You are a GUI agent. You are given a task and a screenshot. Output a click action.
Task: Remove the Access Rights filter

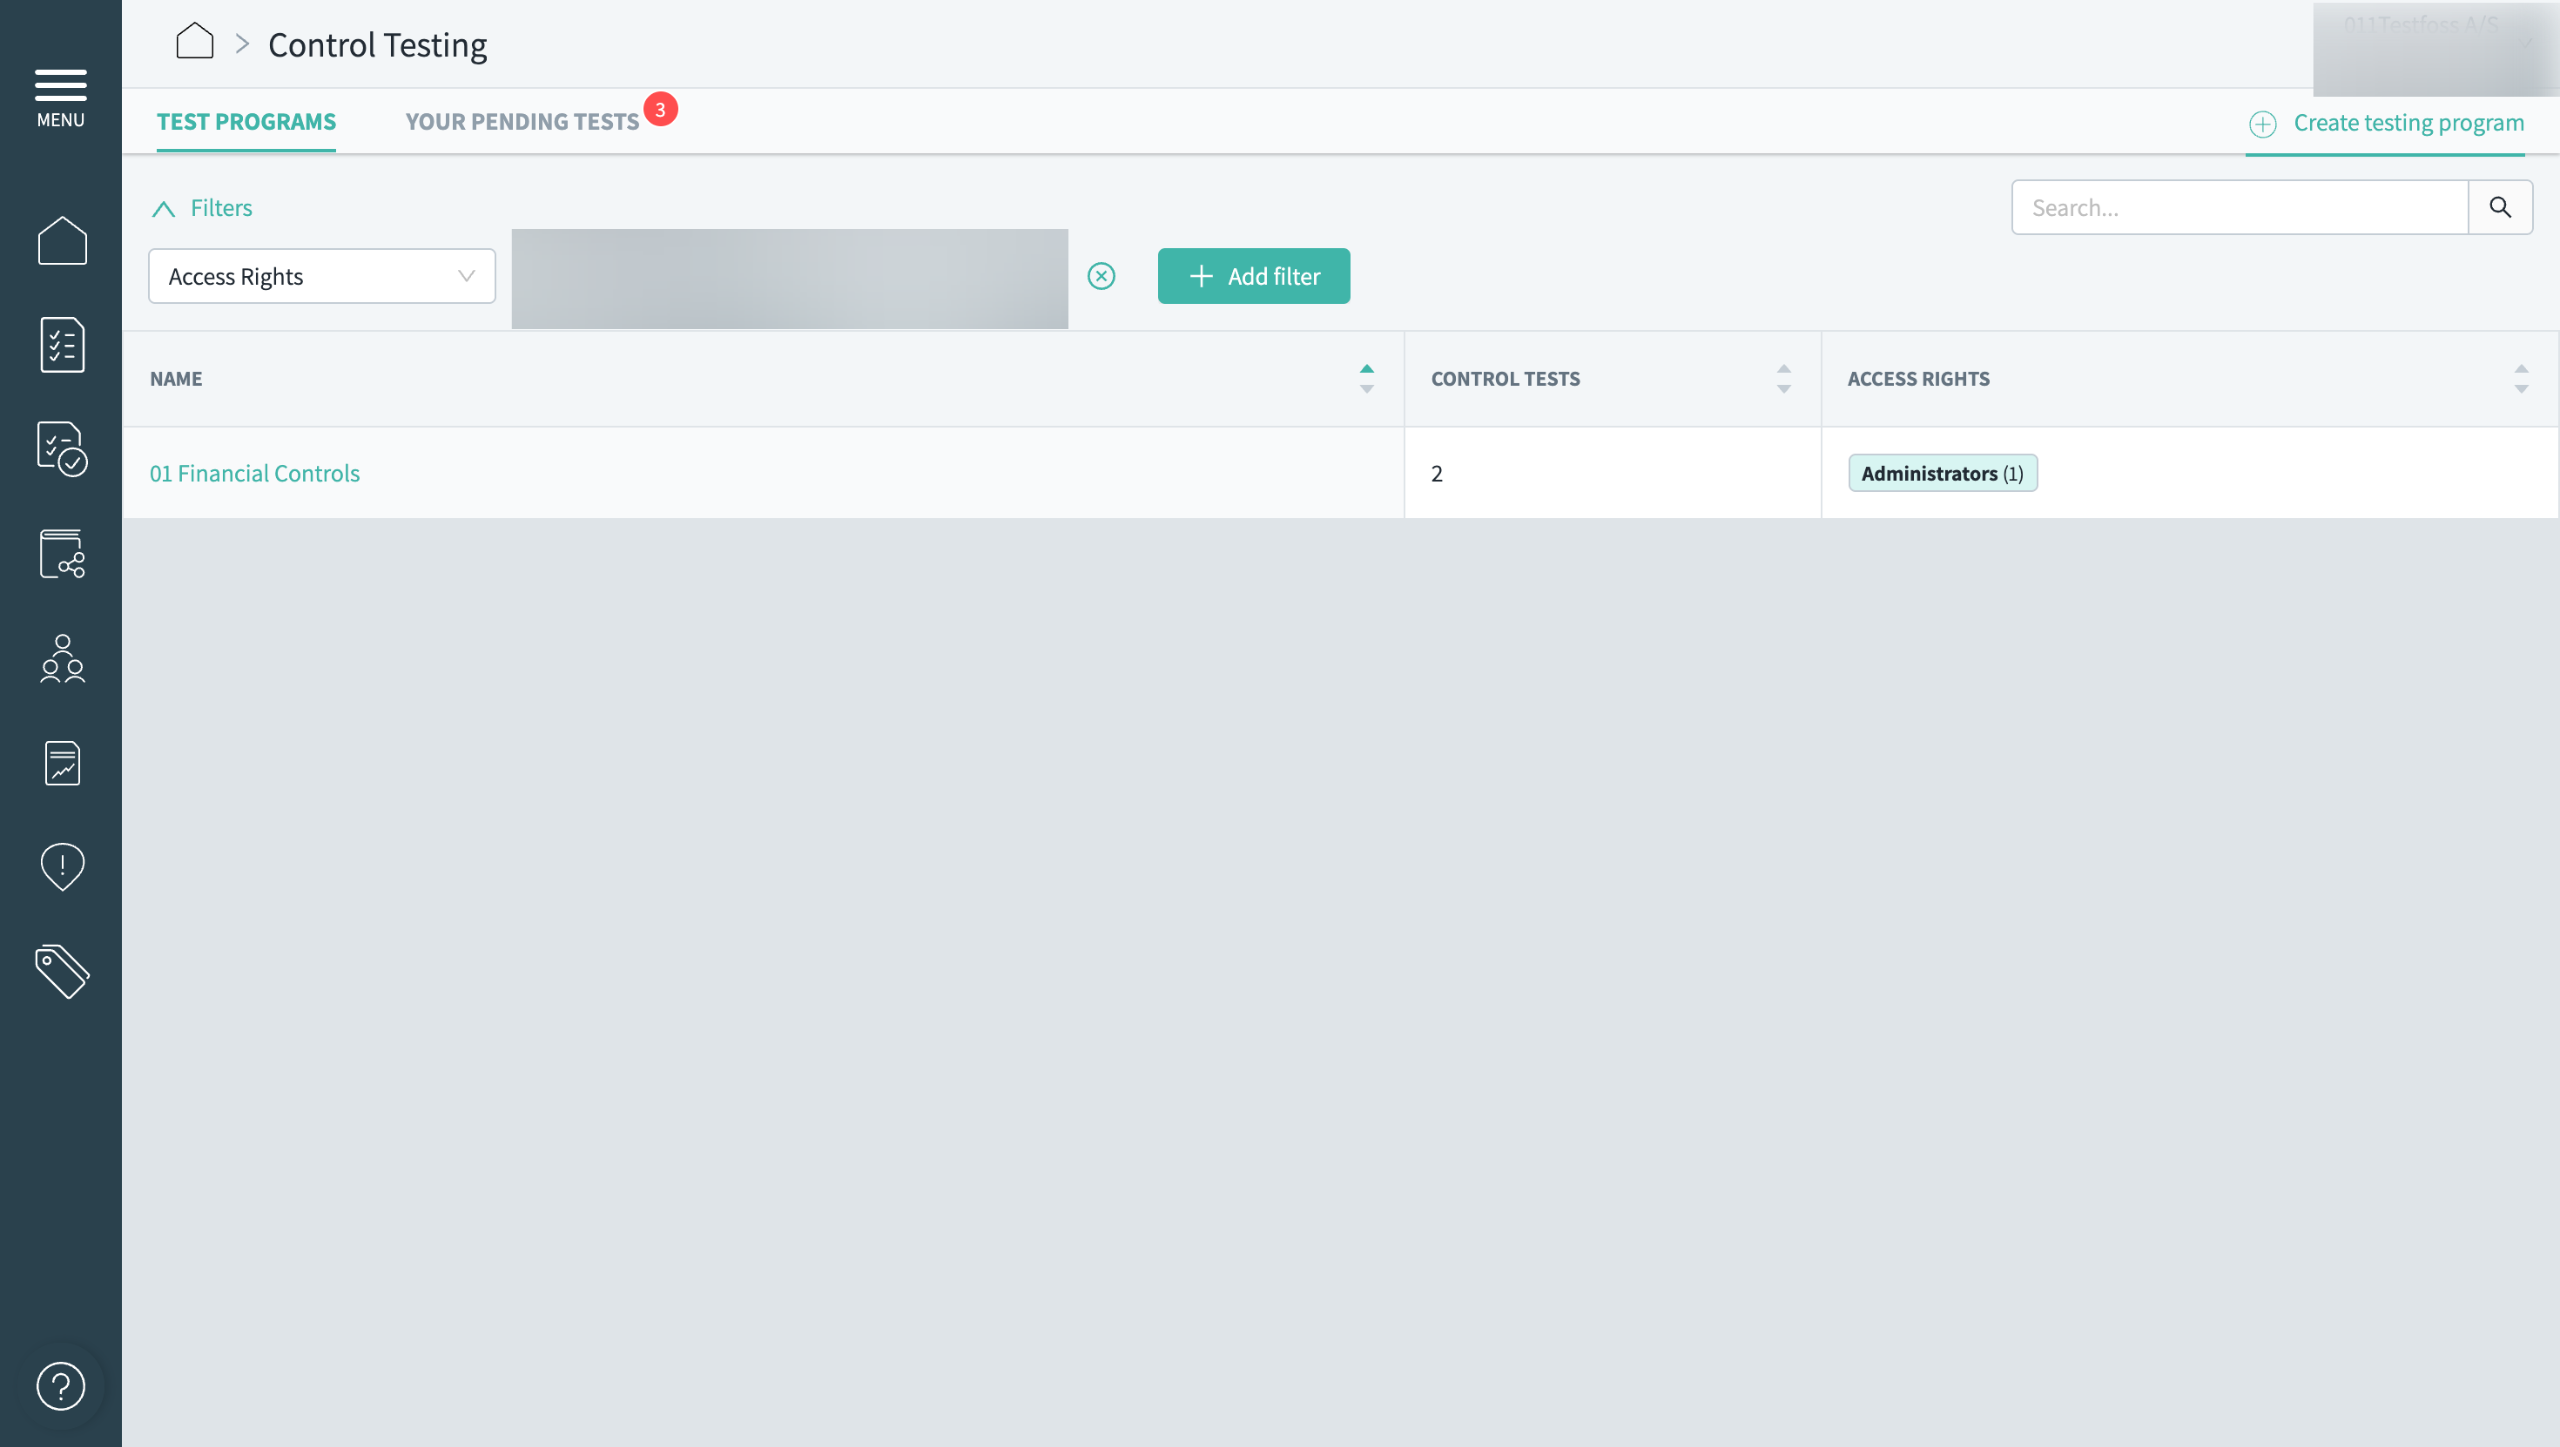(x=1101, y=276)
